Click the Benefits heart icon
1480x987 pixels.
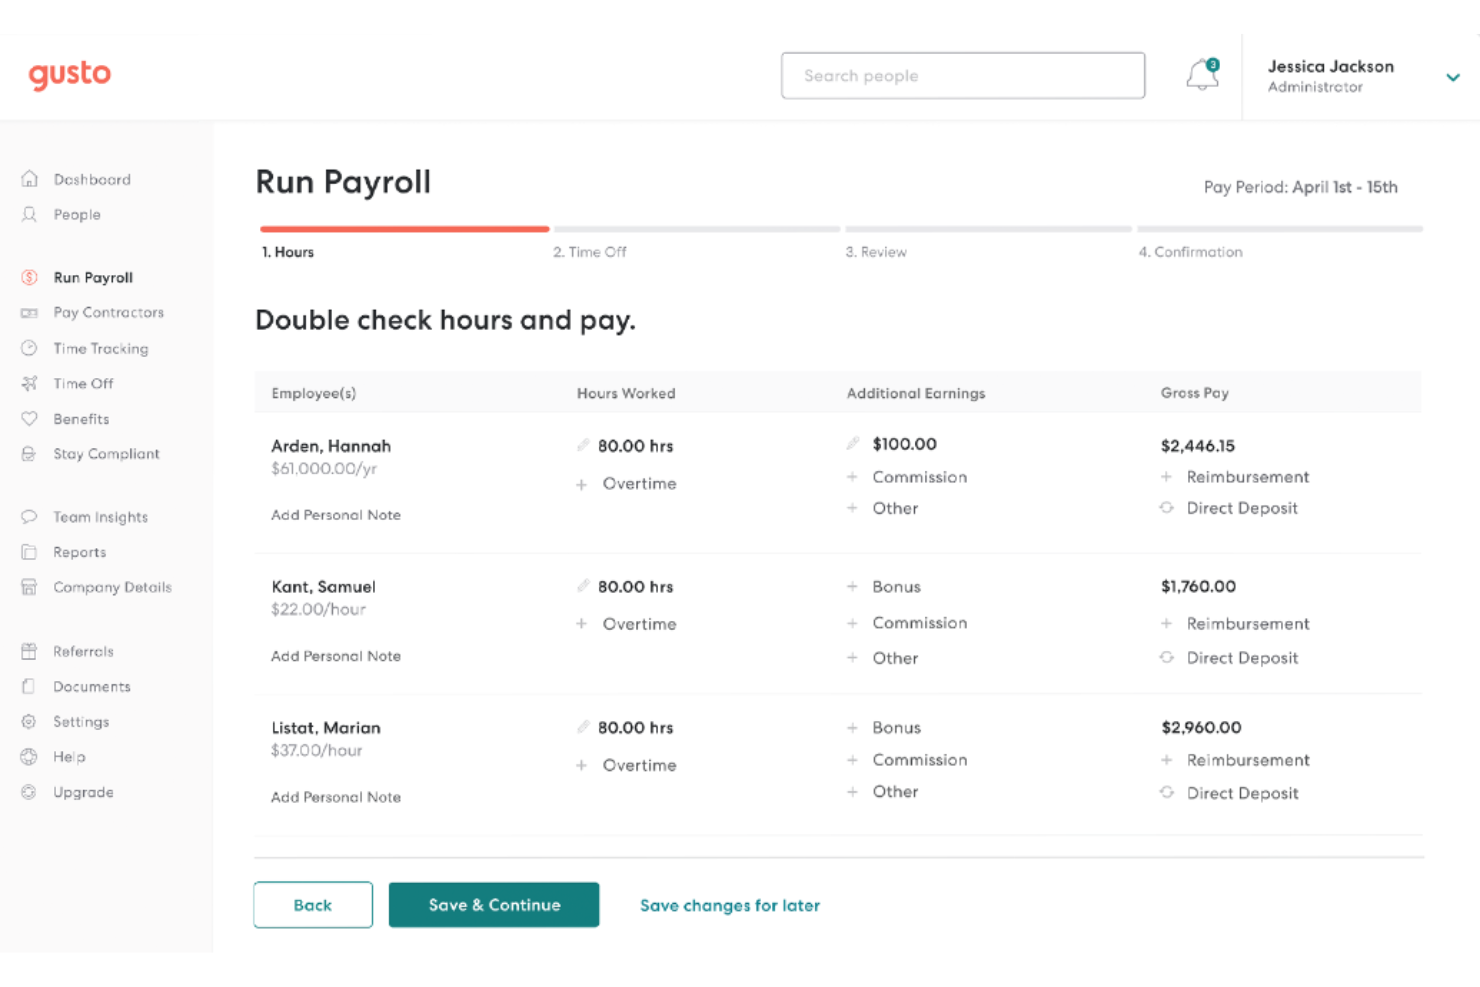tap(30, 419)
